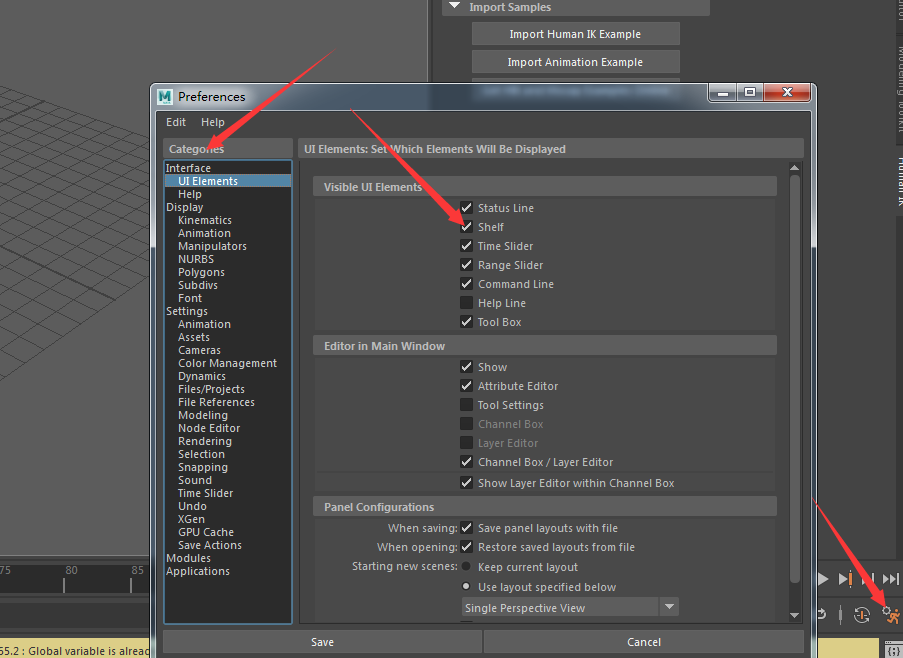
Task: Click step forward one key button
Action: (x=845, y=579)
